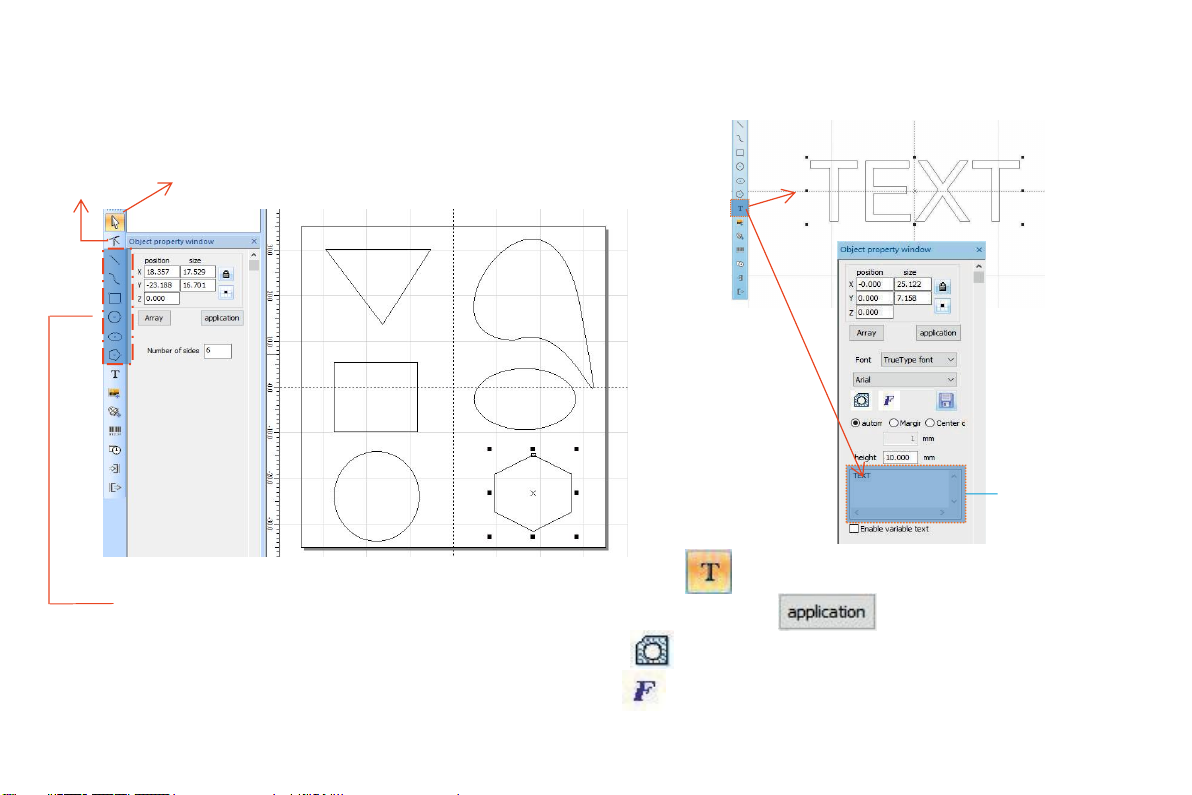Click width size field showing 17.529
Screen dimensions: 1192x795
coord(198,271)
